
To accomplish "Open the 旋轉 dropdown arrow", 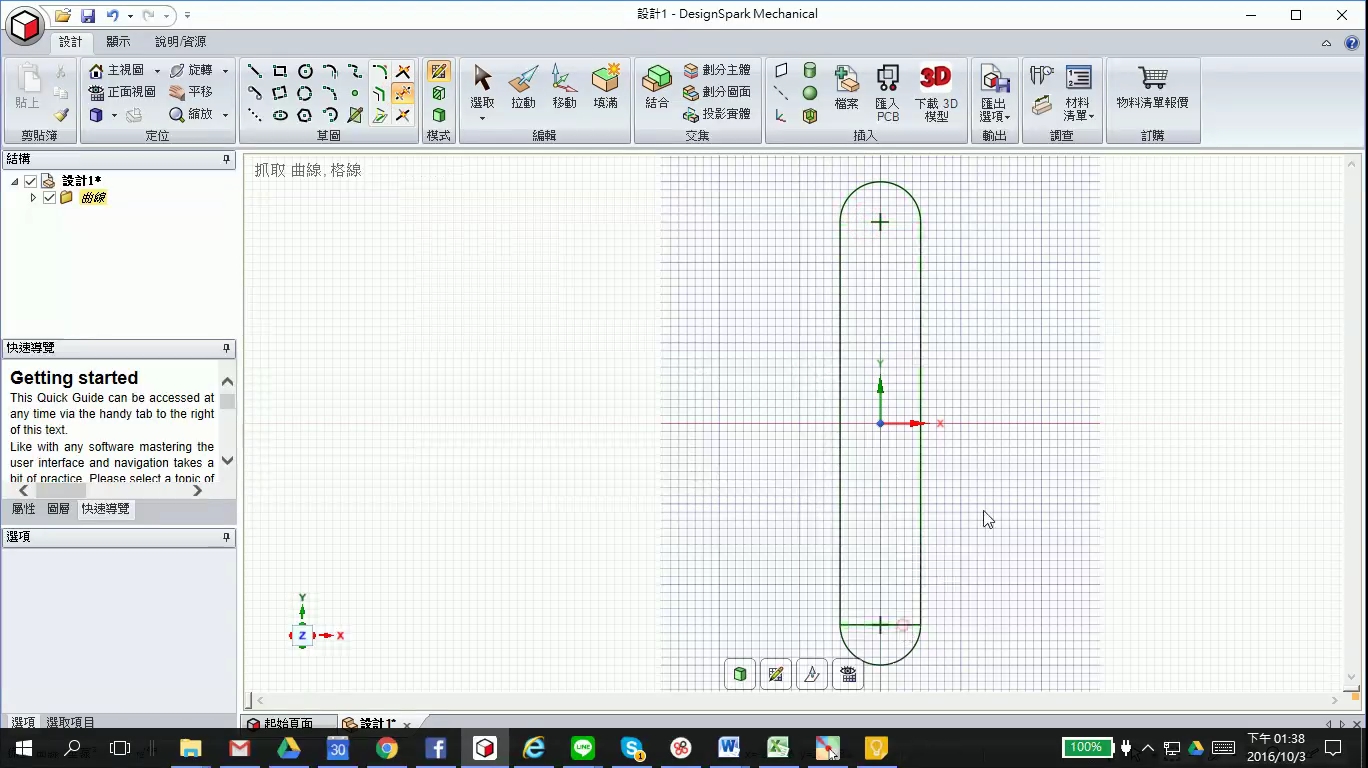I will 225,71.
